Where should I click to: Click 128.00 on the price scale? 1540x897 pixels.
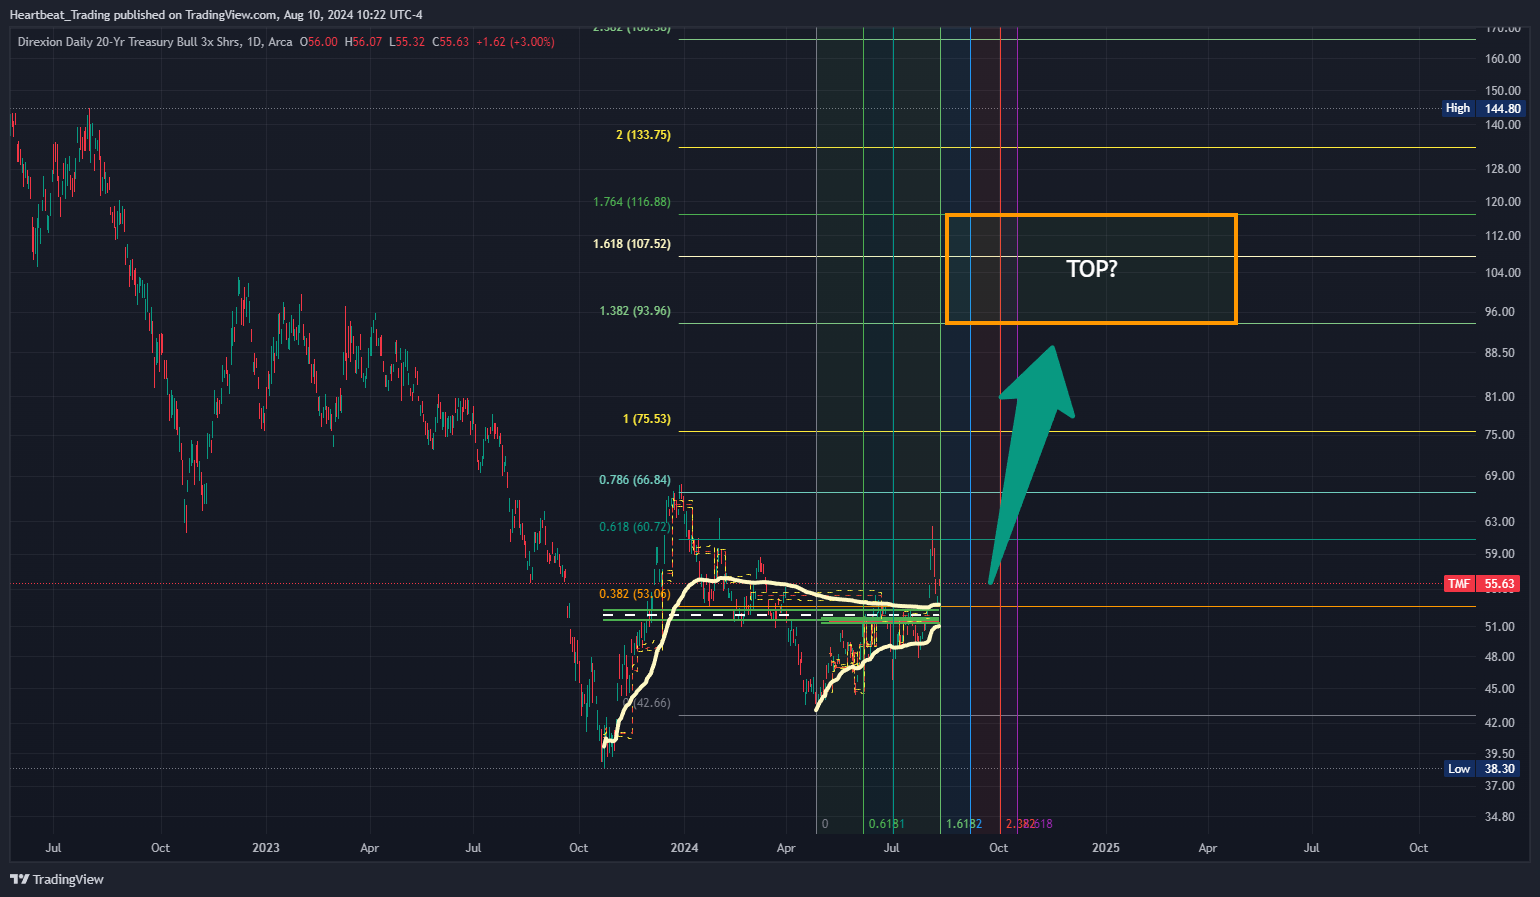point(1503,169)
